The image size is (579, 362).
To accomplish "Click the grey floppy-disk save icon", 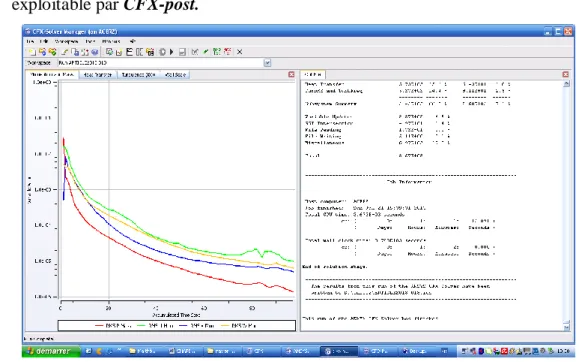I will (182, 52).
